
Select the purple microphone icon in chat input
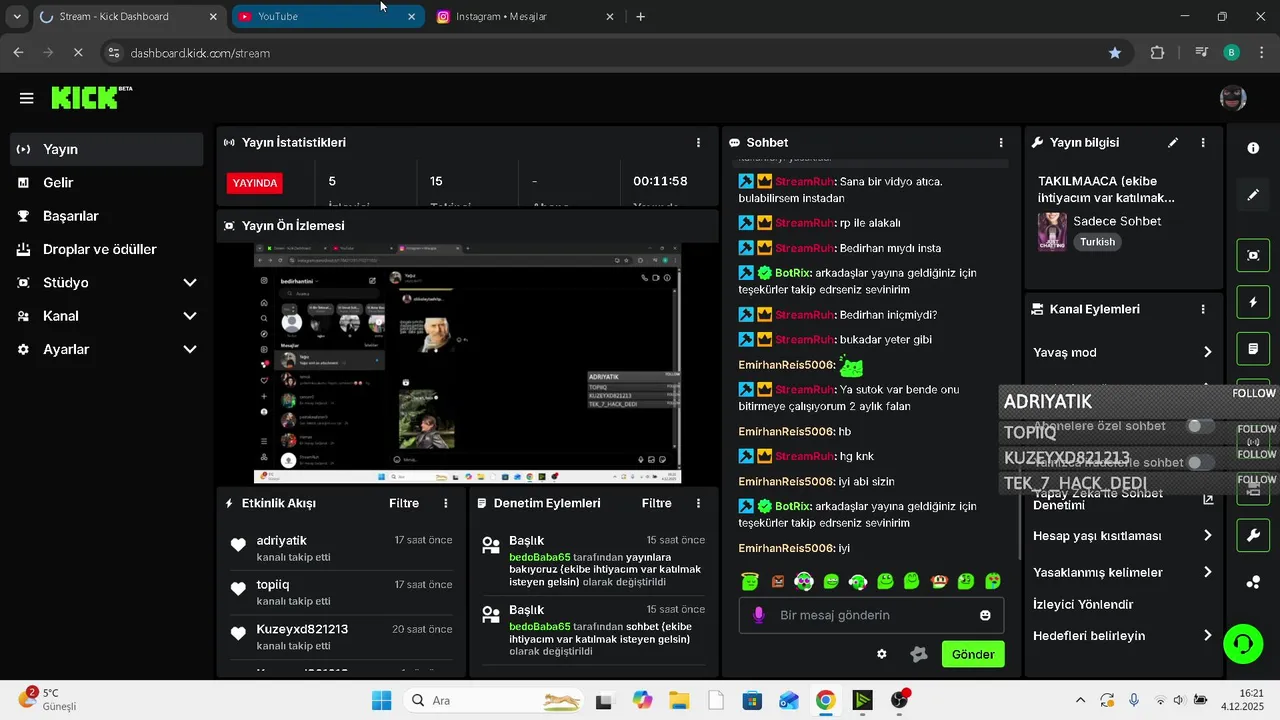point(759,615)
